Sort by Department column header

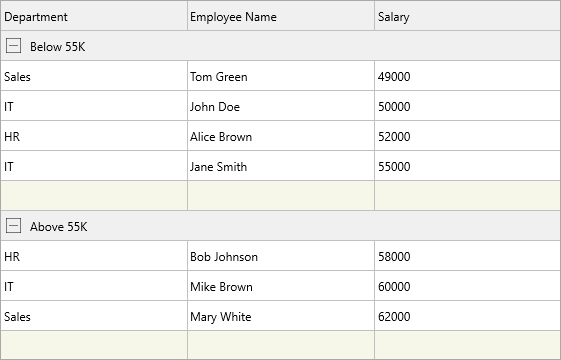(x=94, y=16)
